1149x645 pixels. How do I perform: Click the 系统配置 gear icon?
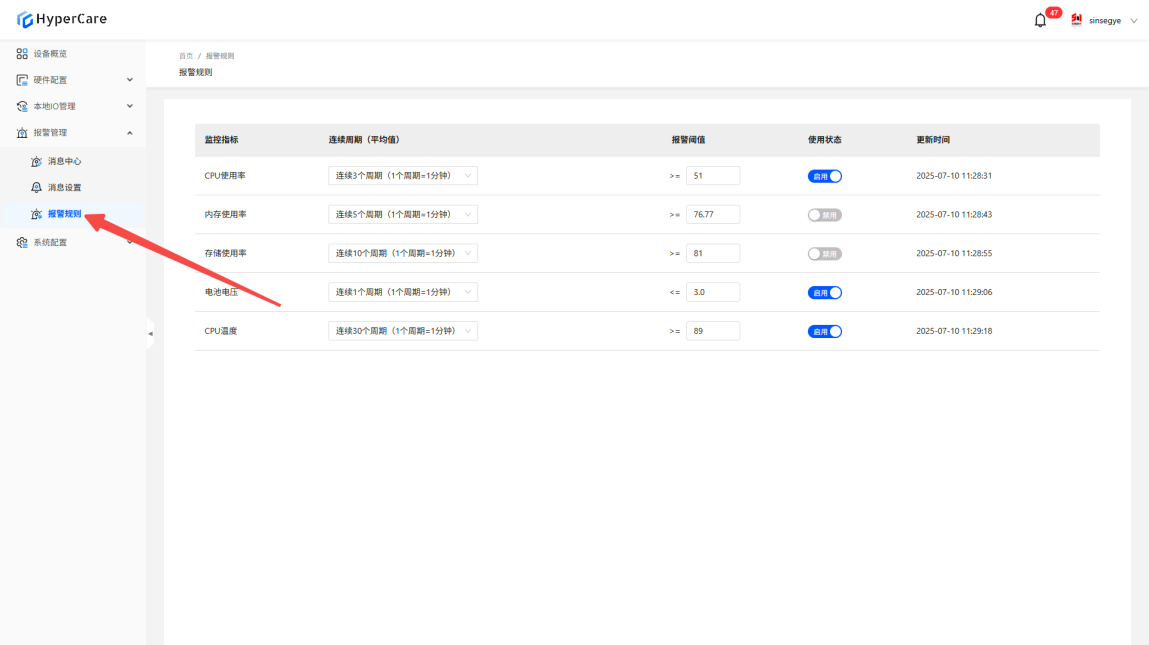(22, 243)
